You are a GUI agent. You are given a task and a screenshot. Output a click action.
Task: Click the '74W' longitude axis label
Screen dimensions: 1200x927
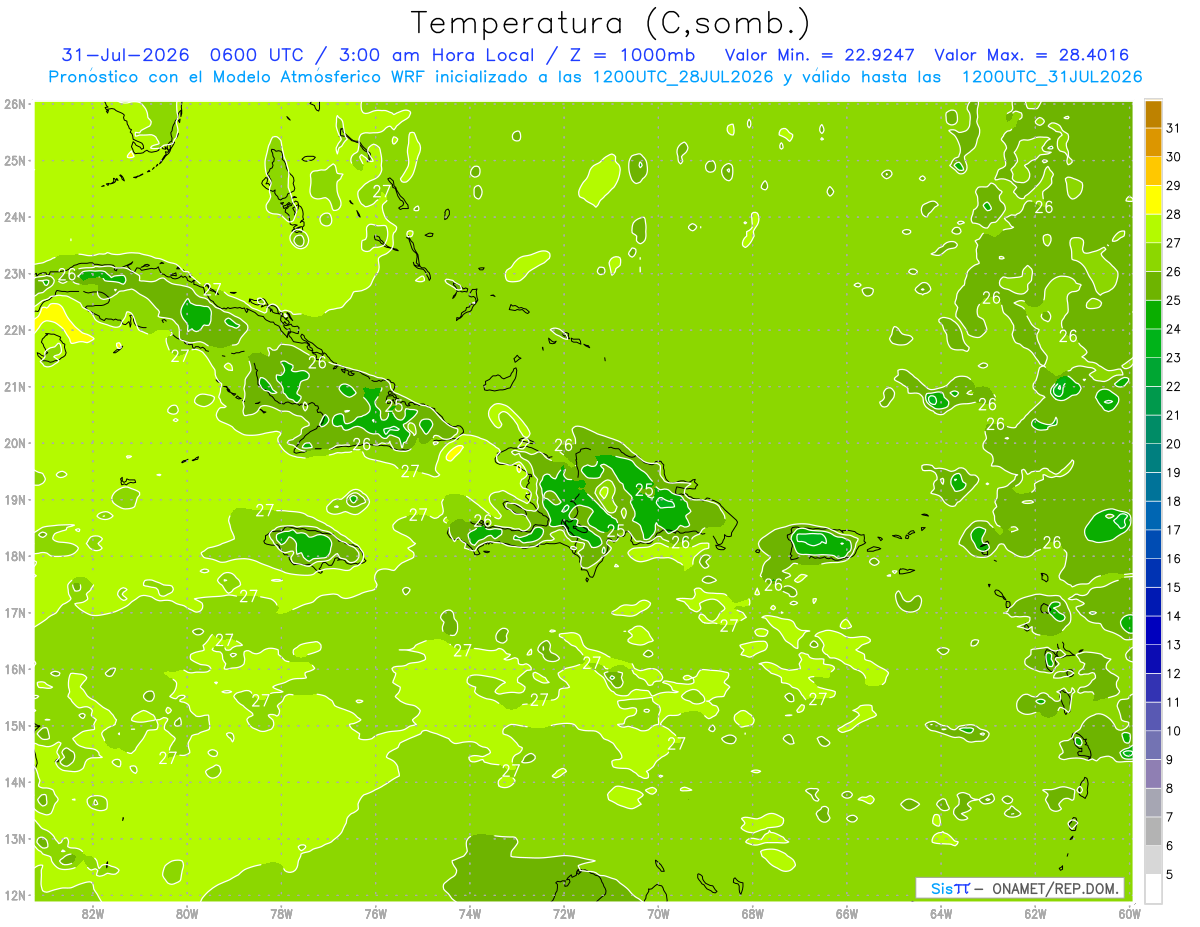click(x=469, y=913)
